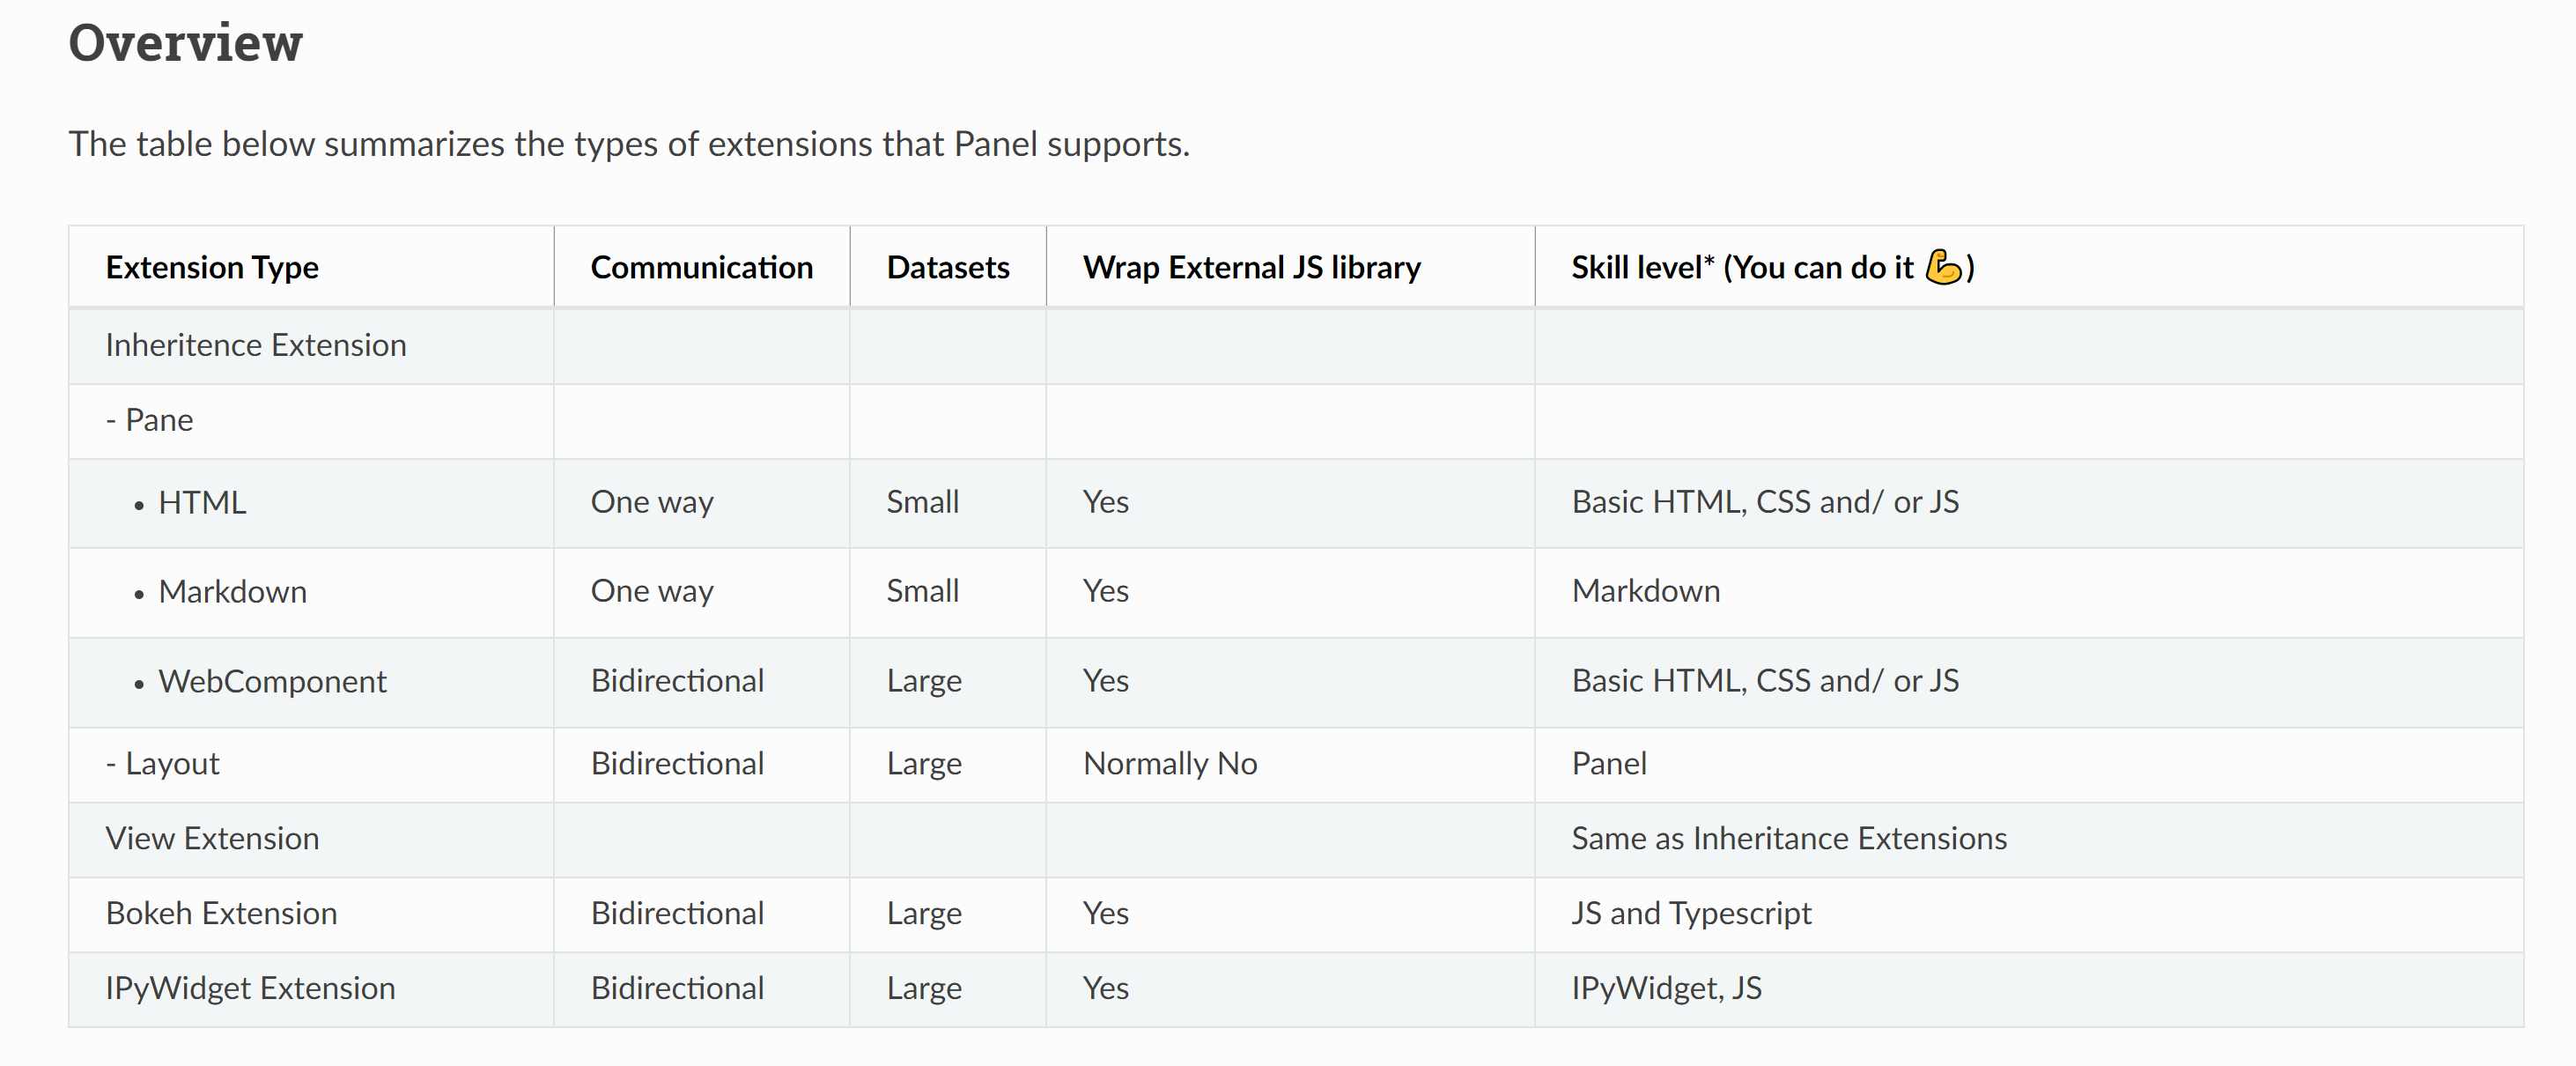Viewport: 2576px width, 1066px height.
Task: Select the IPyWidget Extension row label
Action: click(250, 988)
